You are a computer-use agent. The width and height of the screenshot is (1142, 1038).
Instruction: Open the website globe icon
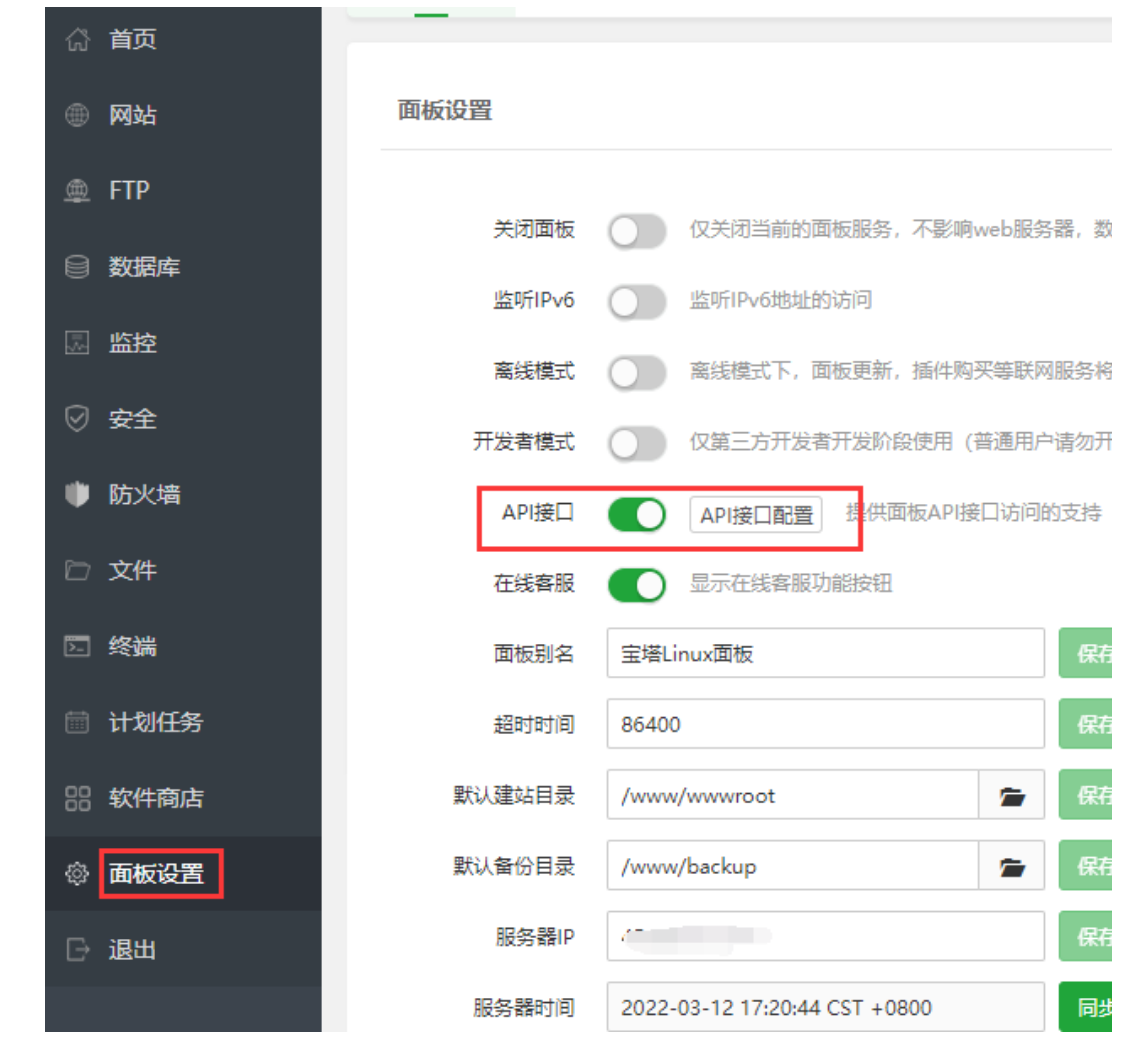[x=77, y=116]
